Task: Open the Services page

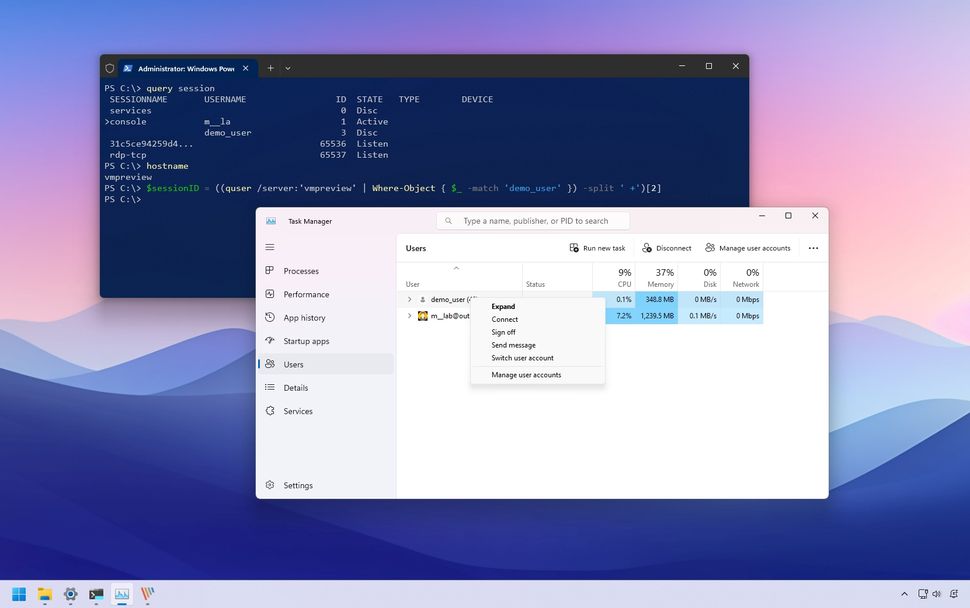Action: coord(298,410)
